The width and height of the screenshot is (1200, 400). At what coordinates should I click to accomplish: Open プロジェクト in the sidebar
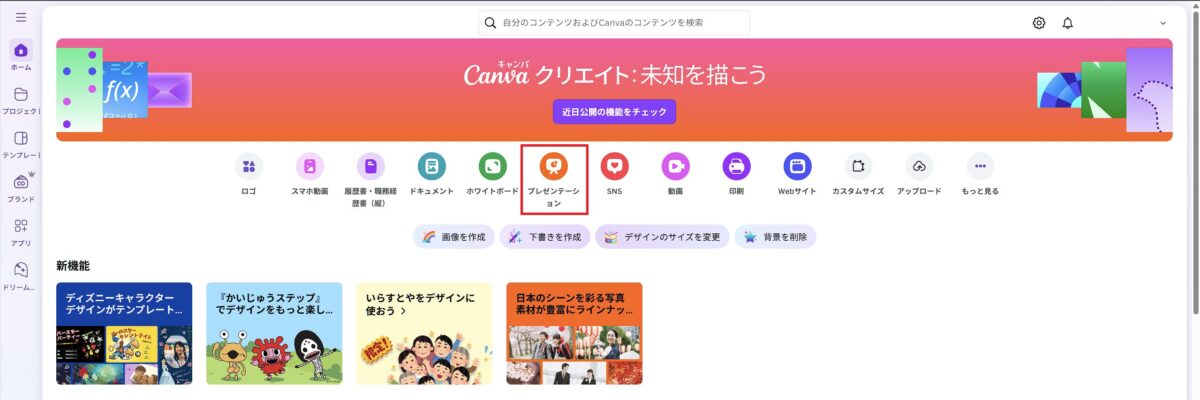[x=21, y=100]
